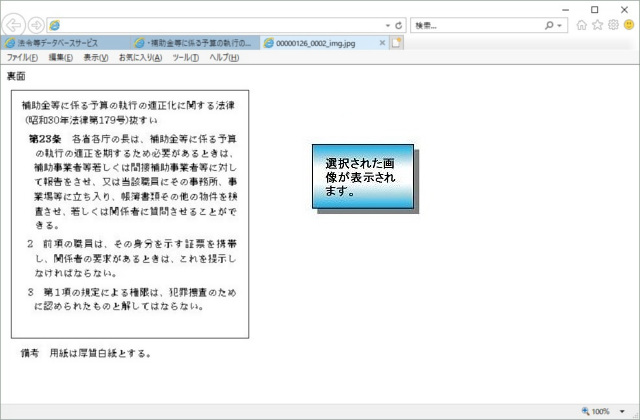
Task: Open a new tab button
Action: point(396,43)
